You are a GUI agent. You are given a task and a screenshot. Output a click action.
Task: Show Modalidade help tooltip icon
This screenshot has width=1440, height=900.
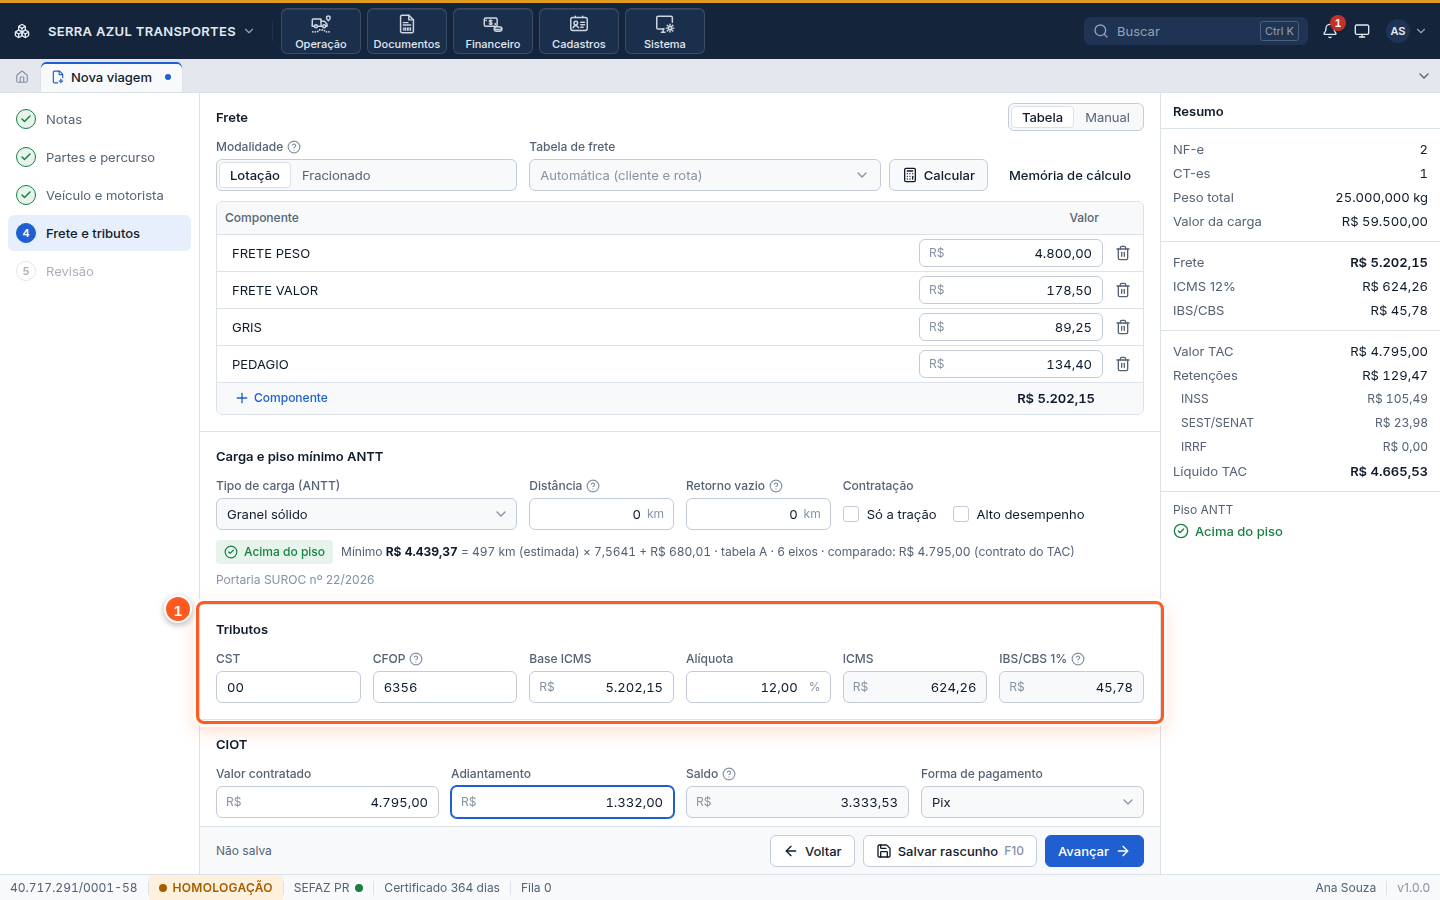(294, 147)
